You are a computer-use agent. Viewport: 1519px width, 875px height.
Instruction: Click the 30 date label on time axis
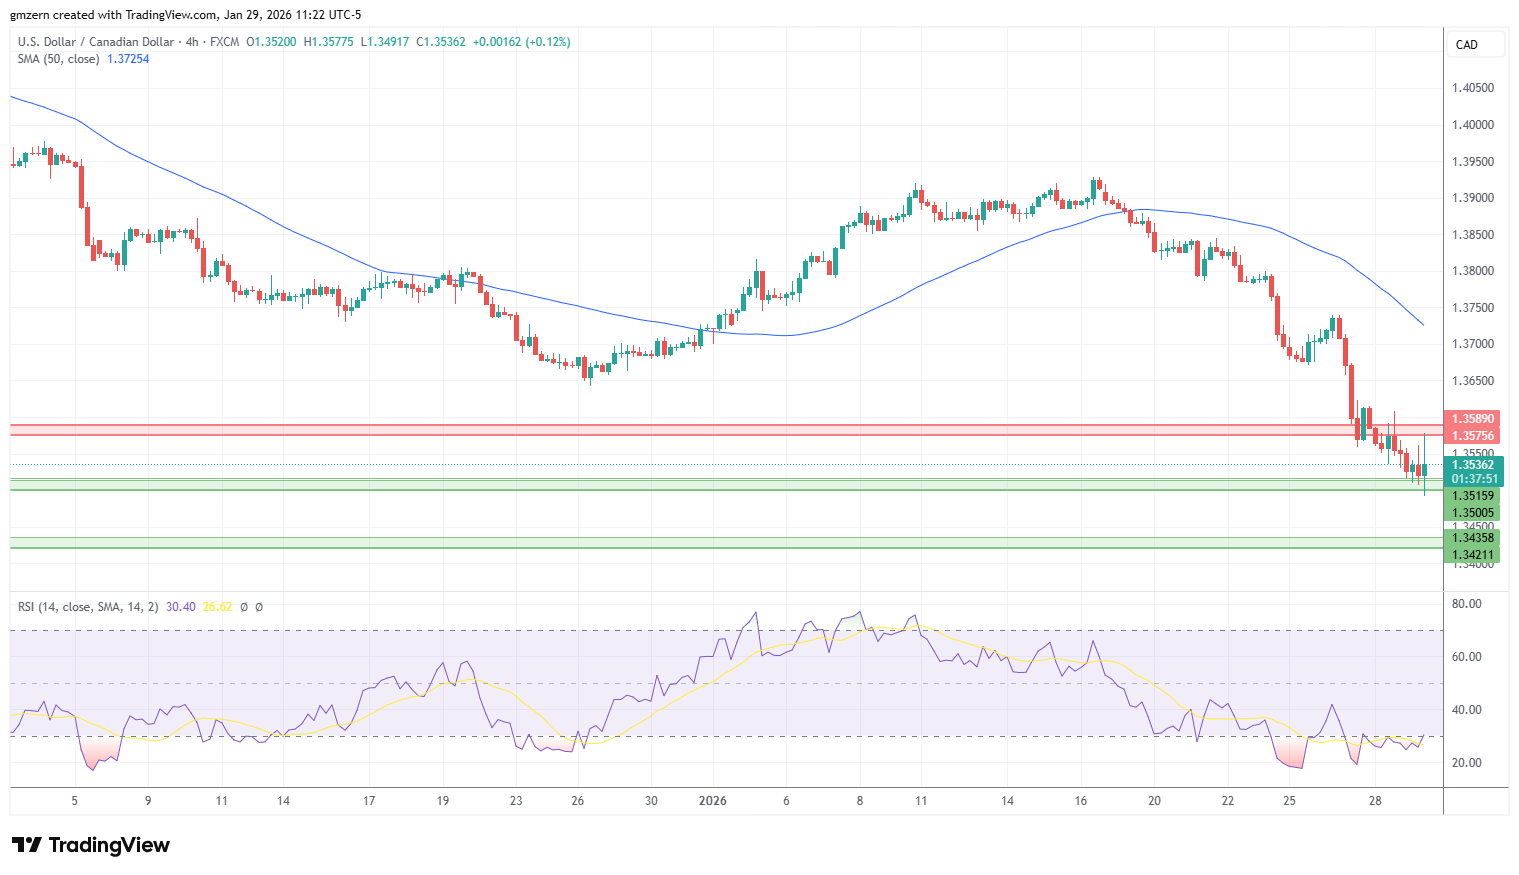coord(652,801)
